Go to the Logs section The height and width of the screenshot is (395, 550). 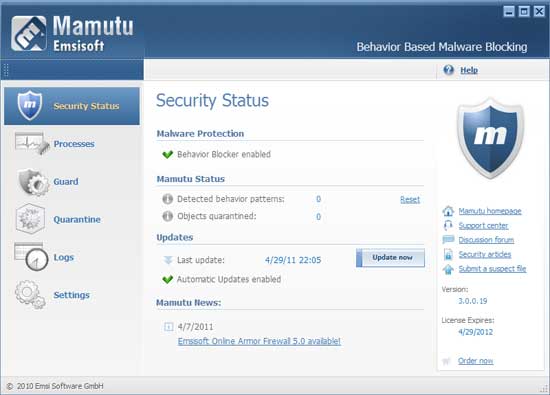[63, 257]
